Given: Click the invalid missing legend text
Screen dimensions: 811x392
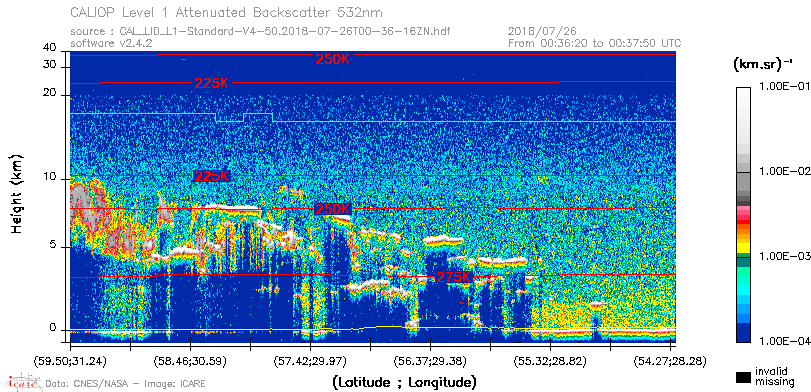Looking at the screenshot, I should point(775,377).
